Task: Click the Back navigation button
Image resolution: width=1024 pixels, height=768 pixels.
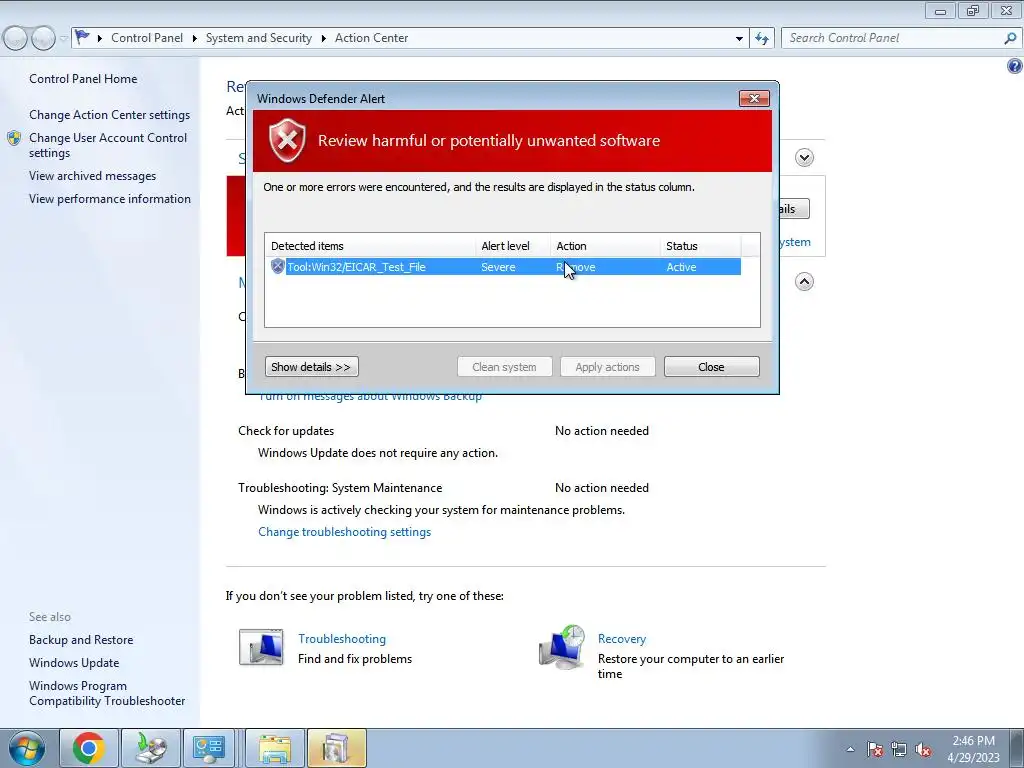Action: click(x=16, y=38)
